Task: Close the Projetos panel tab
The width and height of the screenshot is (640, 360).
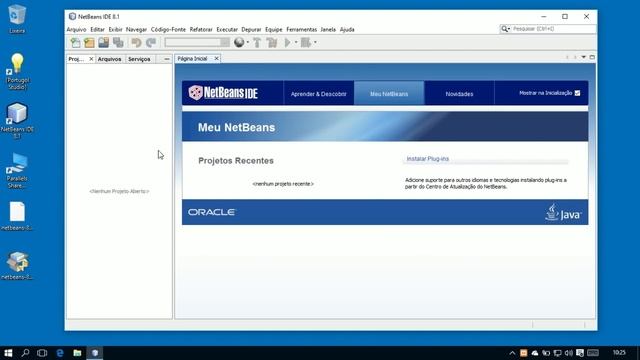Action: 91,59
